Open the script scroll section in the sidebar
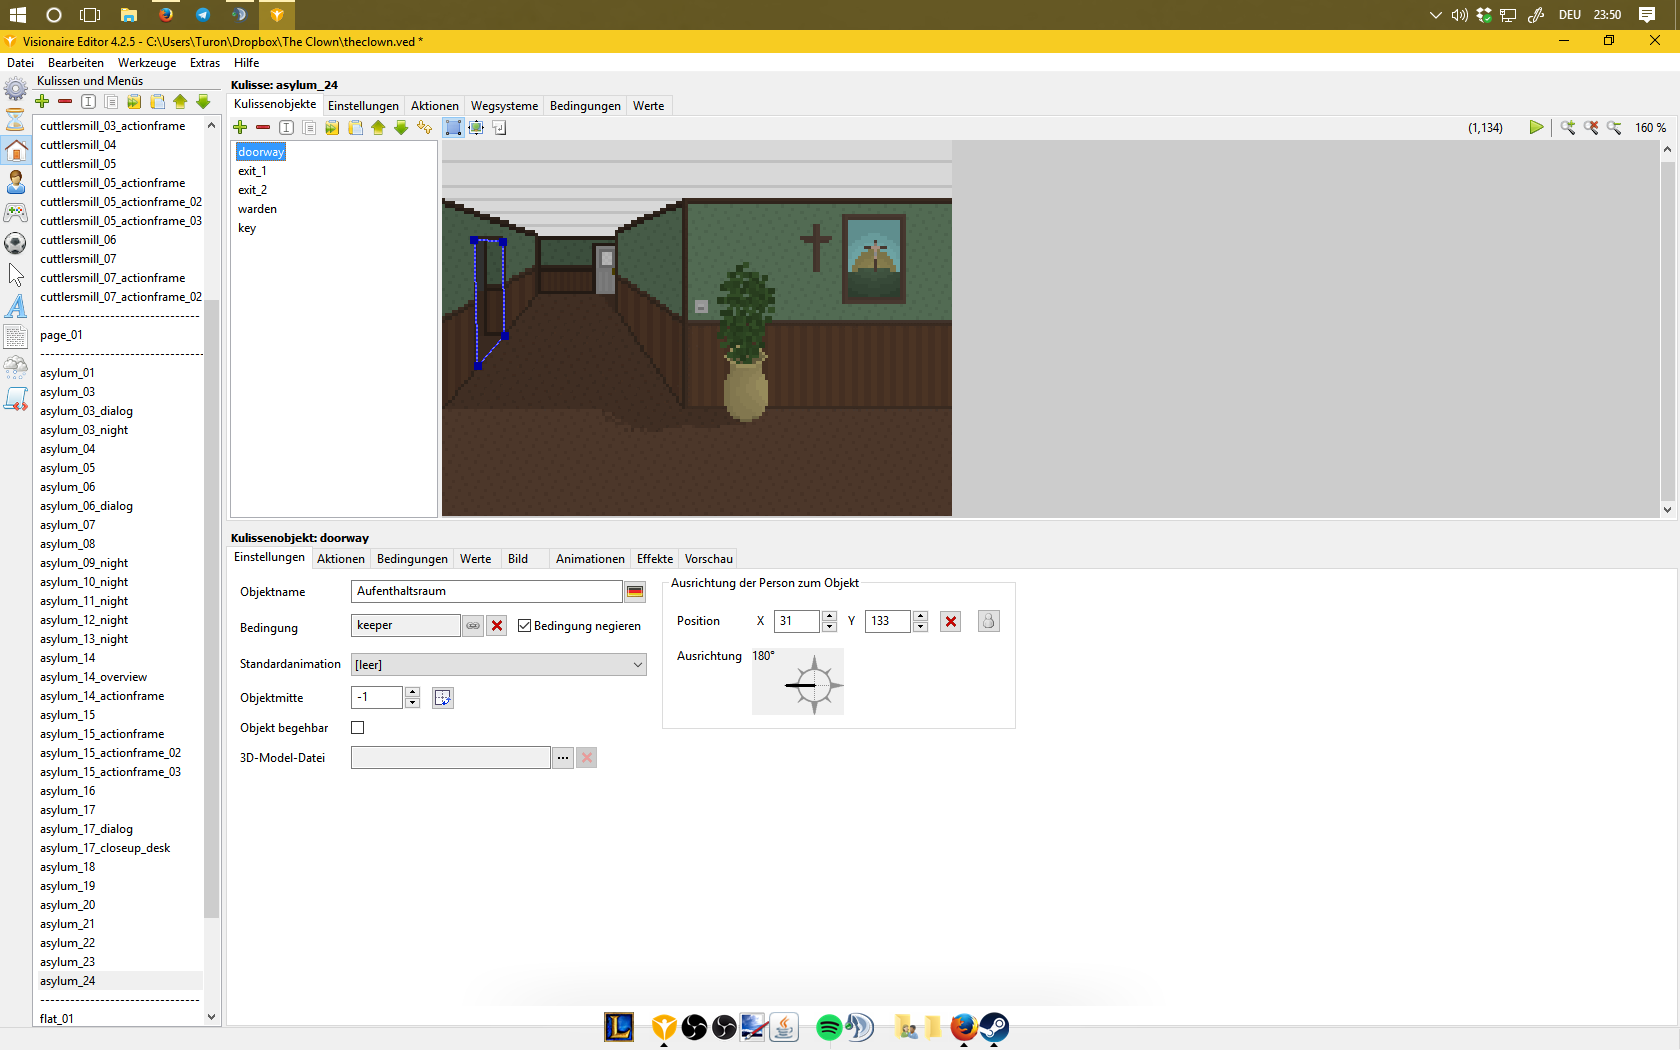This screenshot has height=1050, width=1680. point(15,399)
